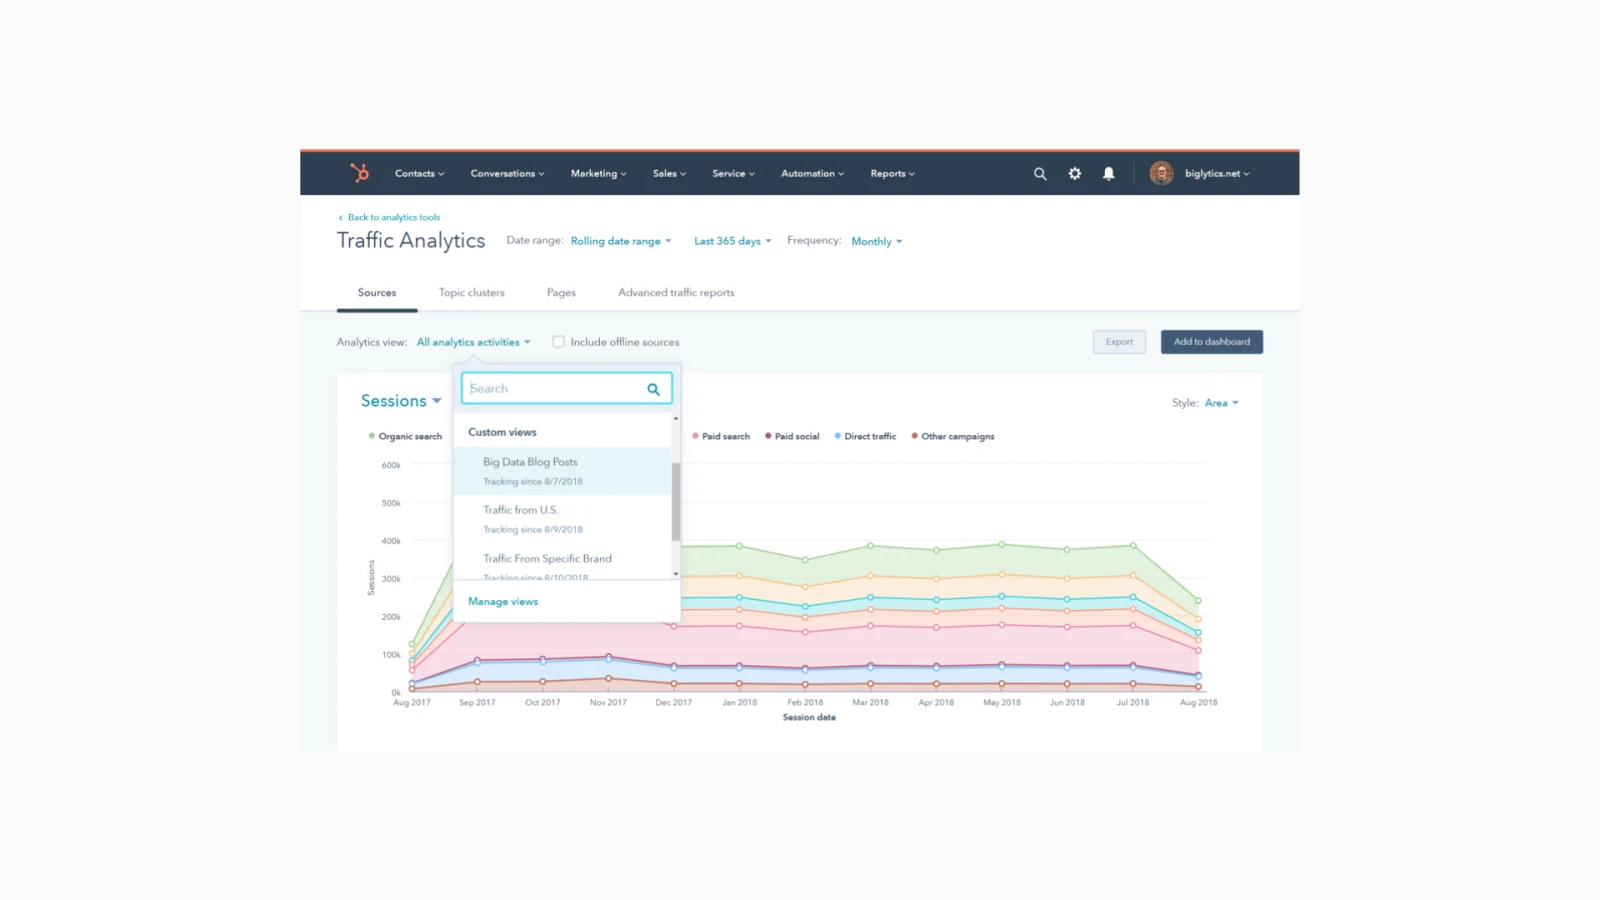
Task: Open the Automation menu
Action: click(x=812, y=174)
